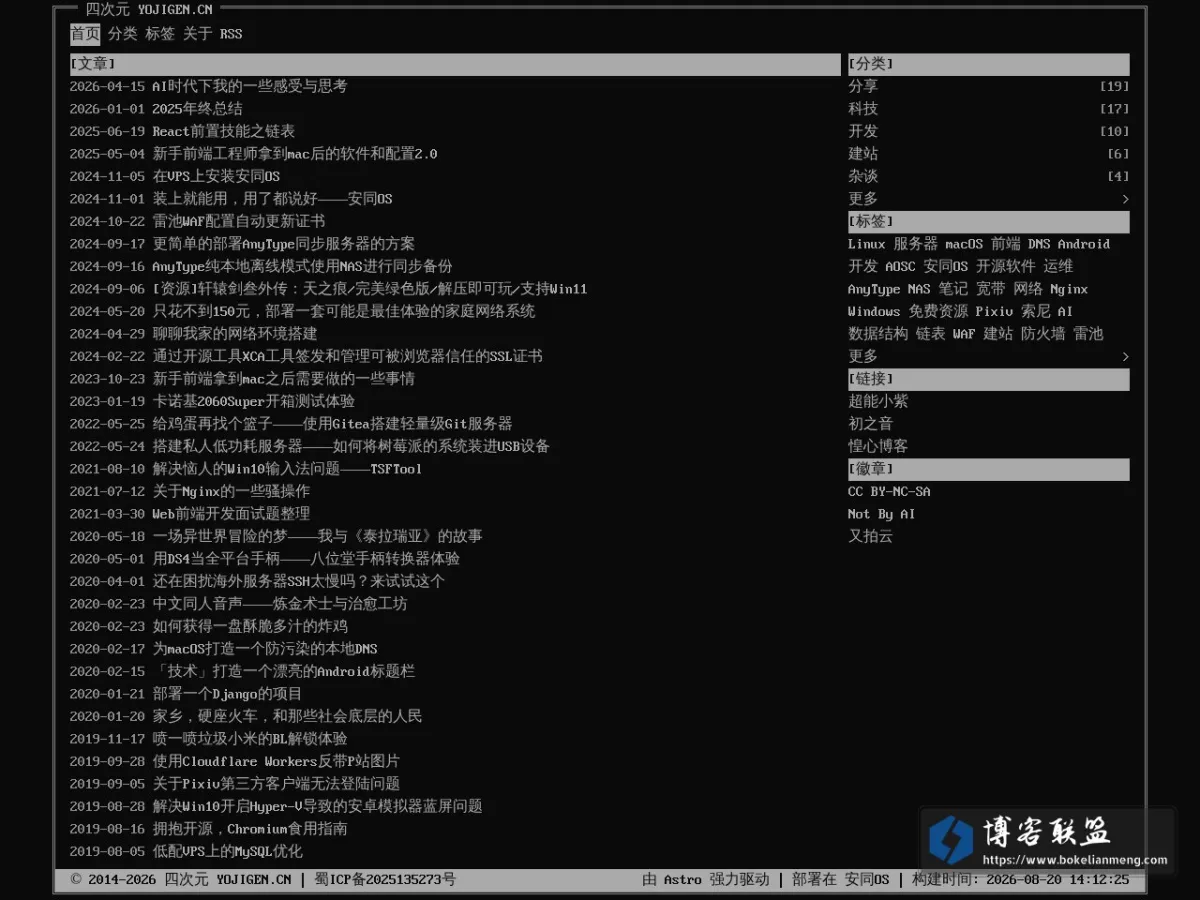This screenshot has height=900, width=1200.
Task: Open the RSS feed link
Action: (x=231, y=34)
